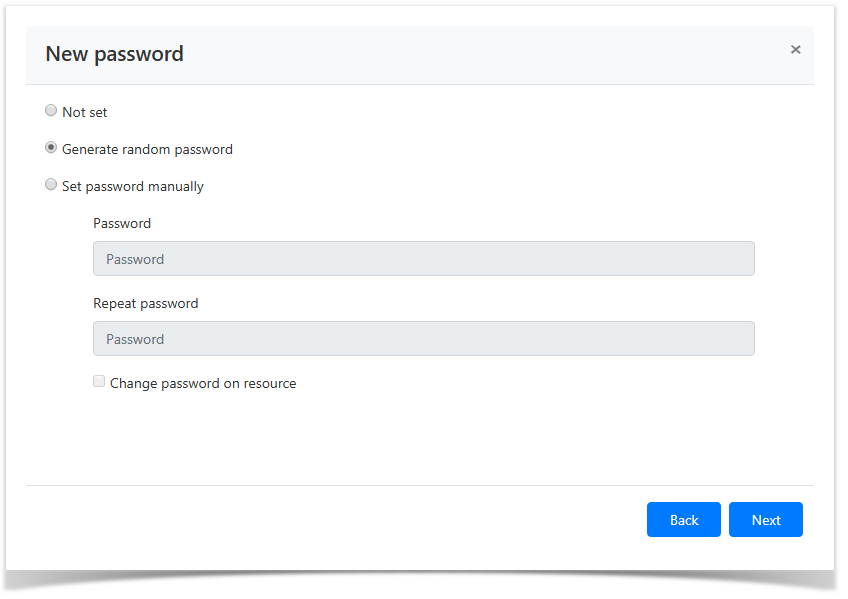
Task: Tick the Change password on resource checkbox
Action: (99, 381)
